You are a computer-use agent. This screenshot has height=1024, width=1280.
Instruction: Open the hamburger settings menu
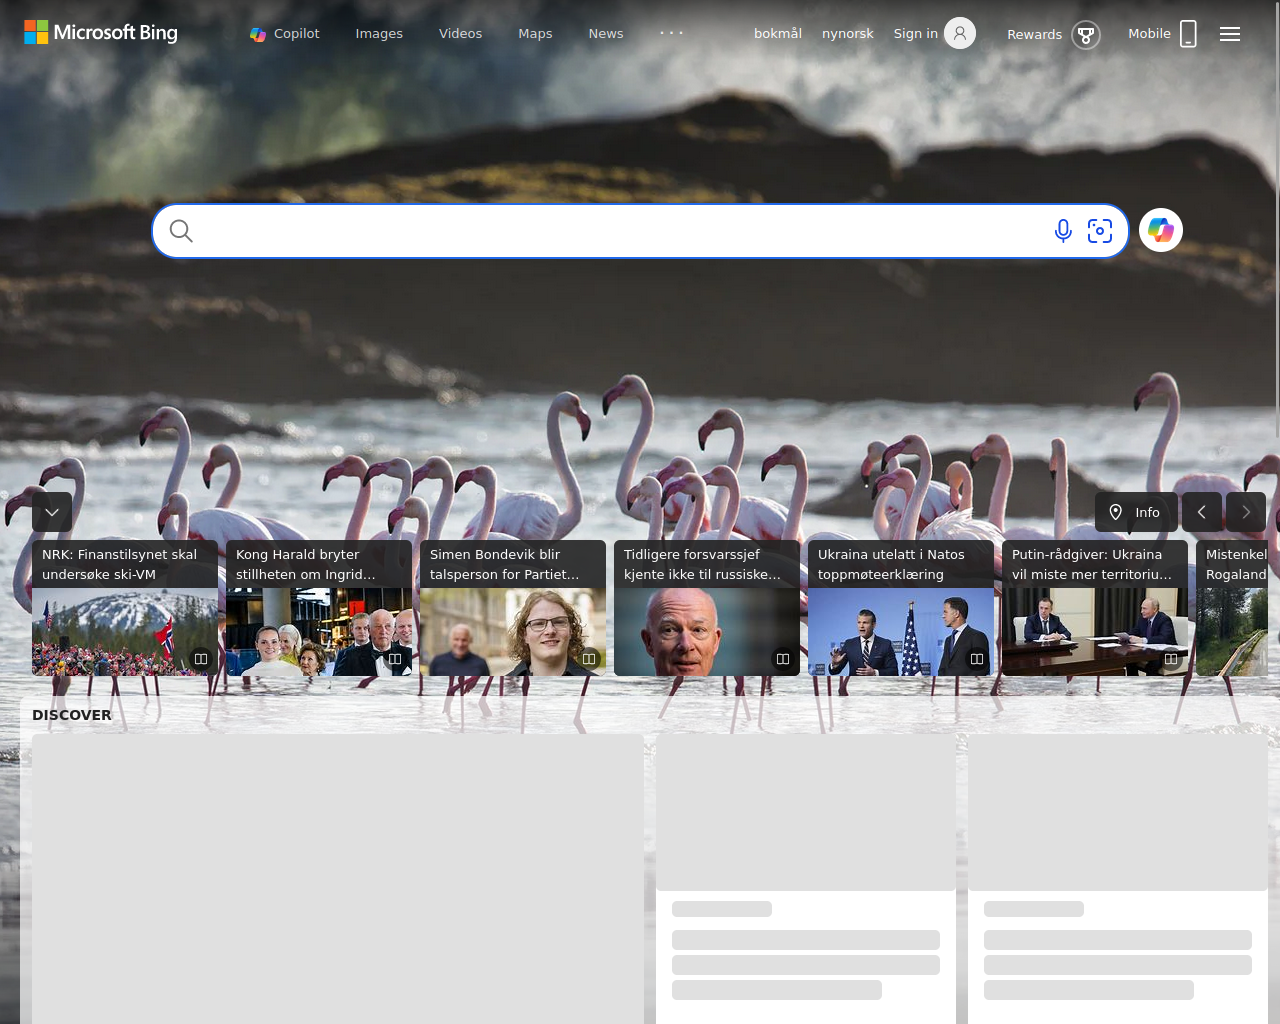point(1230,34)
